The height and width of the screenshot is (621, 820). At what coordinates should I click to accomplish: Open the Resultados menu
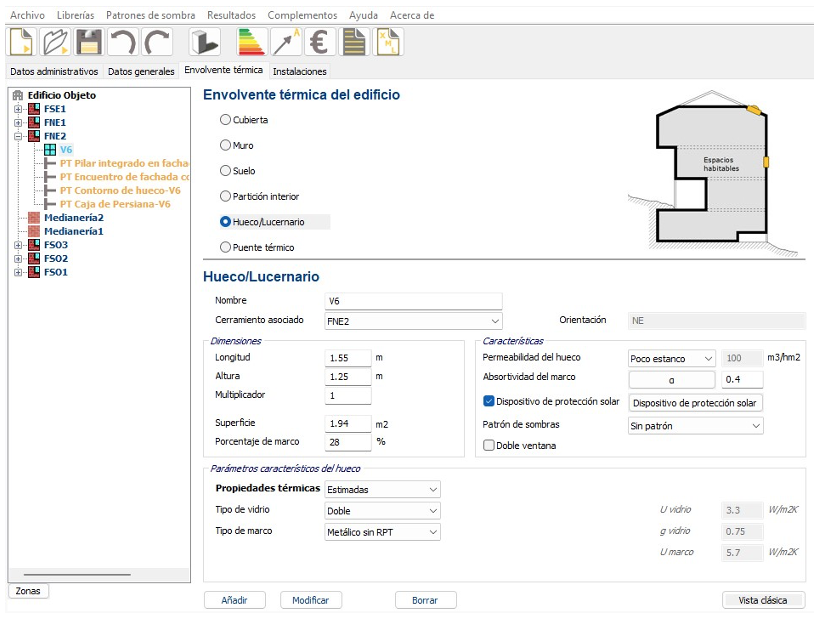coord(231,16)
